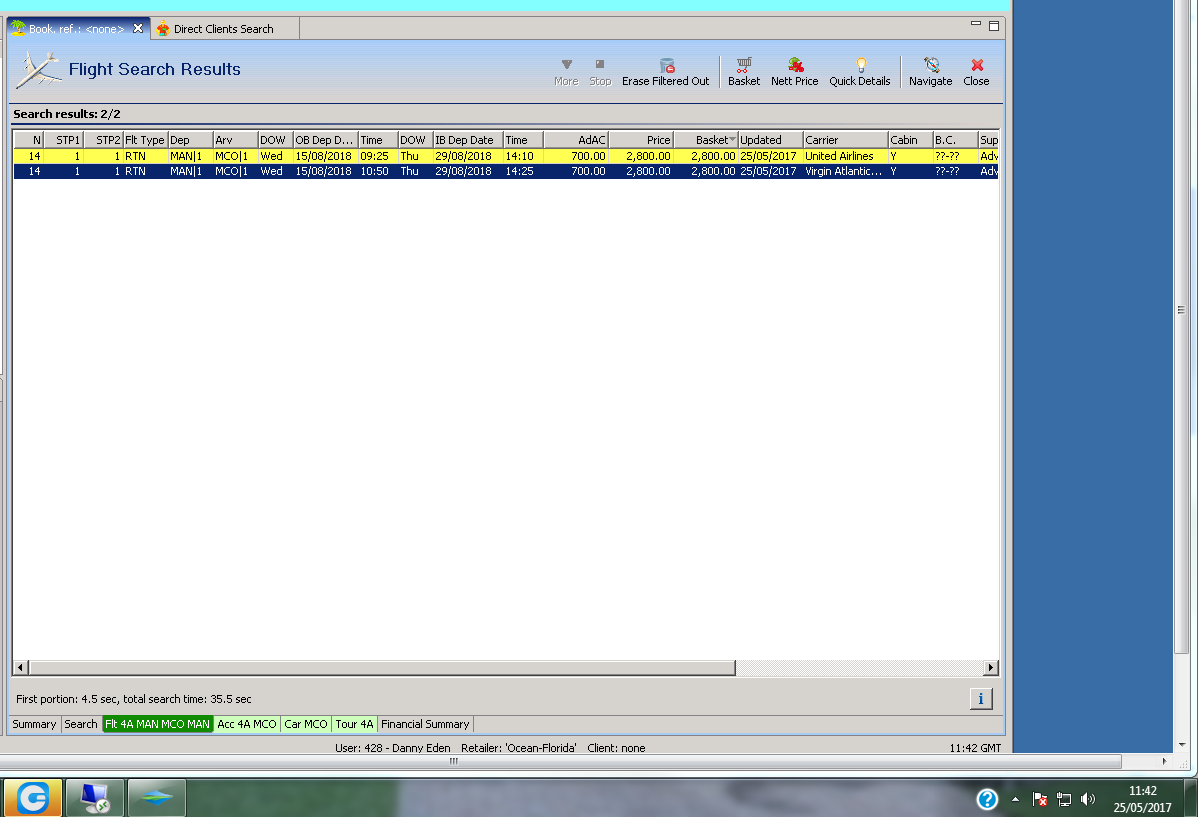Select Flt 4A MAN MCO MAN tab

click(x=157, y=724)
